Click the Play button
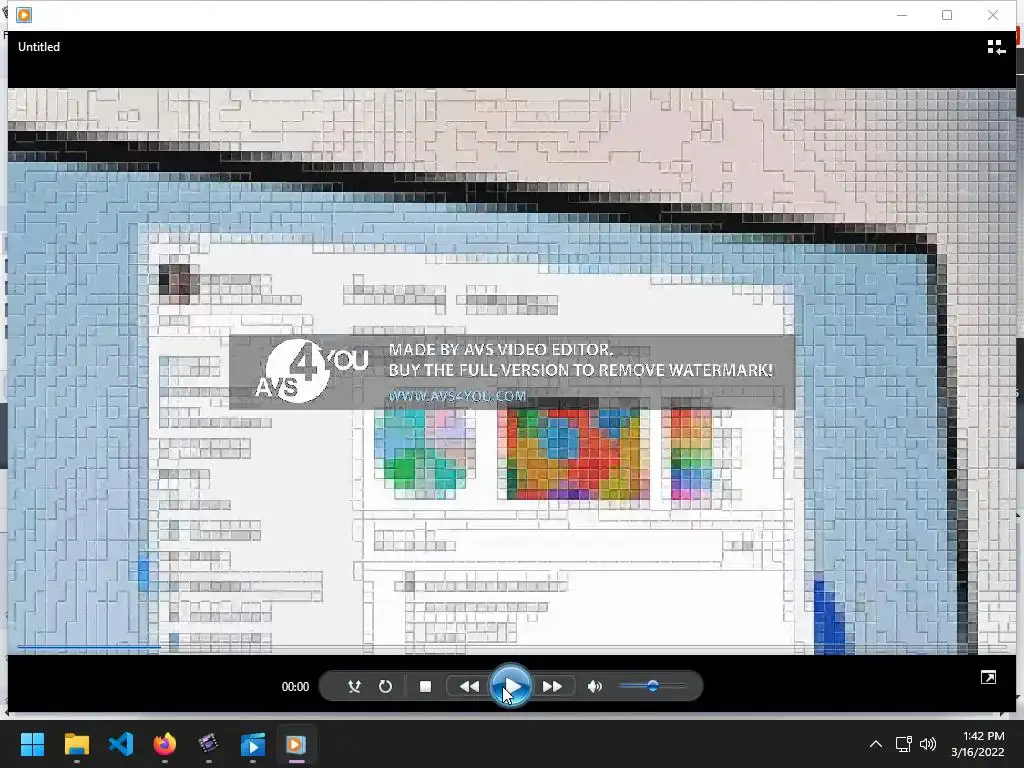 pos(510,686)
